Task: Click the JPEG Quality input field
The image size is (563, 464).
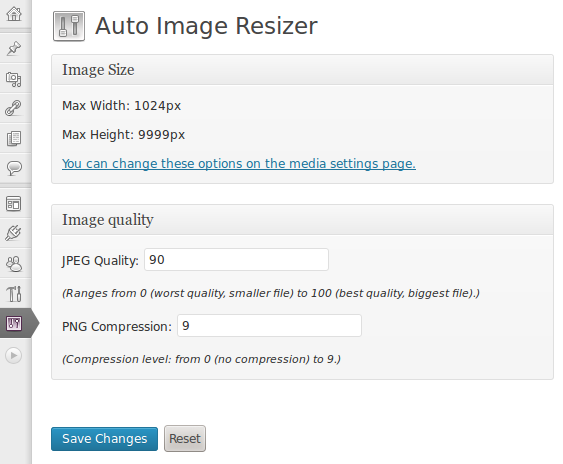Action: [x=236, y=260]
